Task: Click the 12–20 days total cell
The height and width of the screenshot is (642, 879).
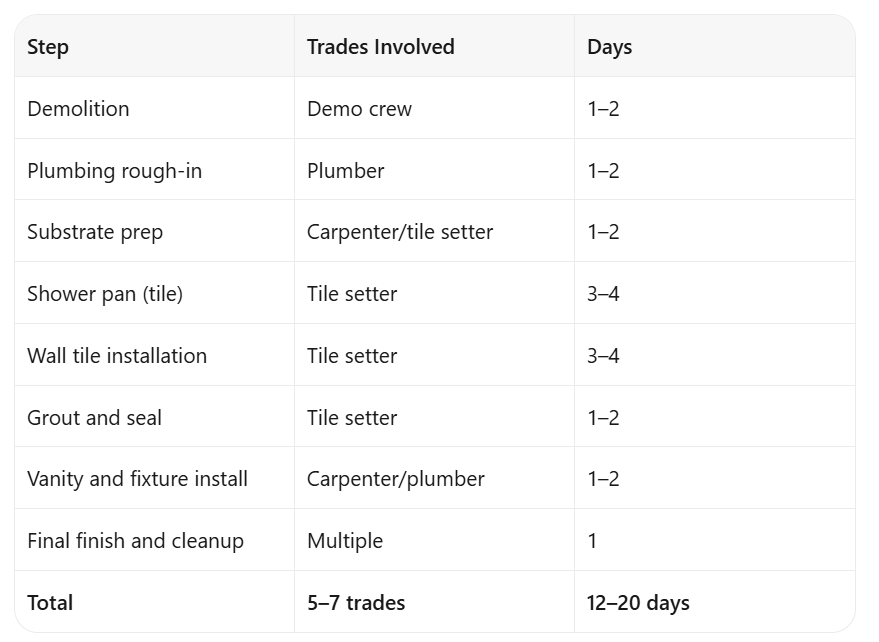Action: [639, 603]
